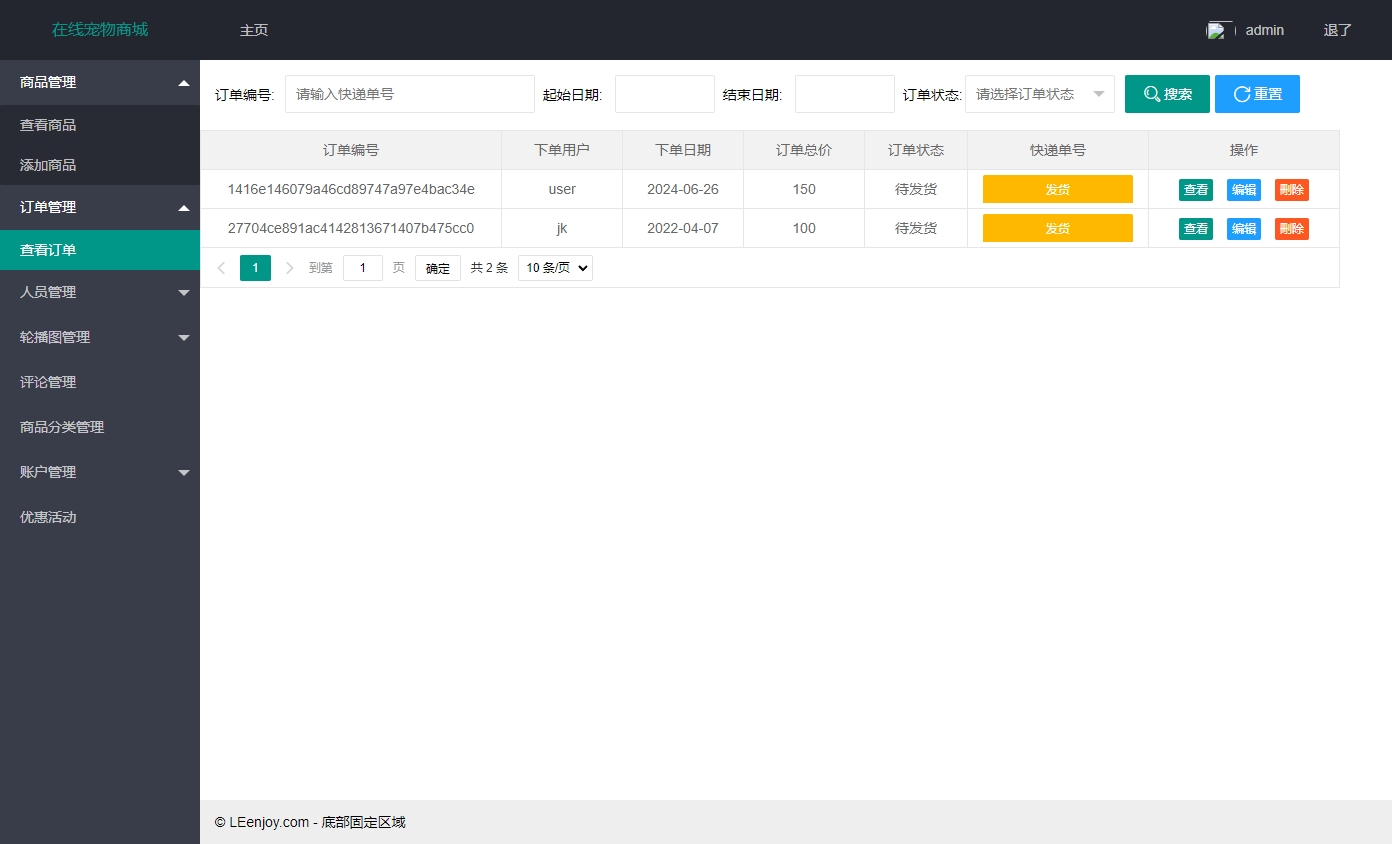Viewport: 1392px width, 844px height.
Task: Click the search magnifier icon on 搜索 button
Action: [1153, 93]
